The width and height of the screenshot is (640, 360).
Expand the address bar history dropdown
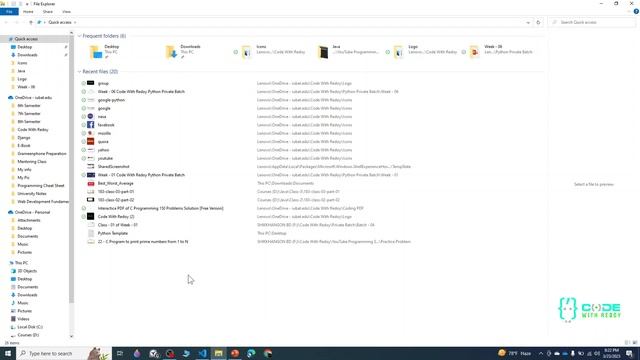[x=528, y=22]
